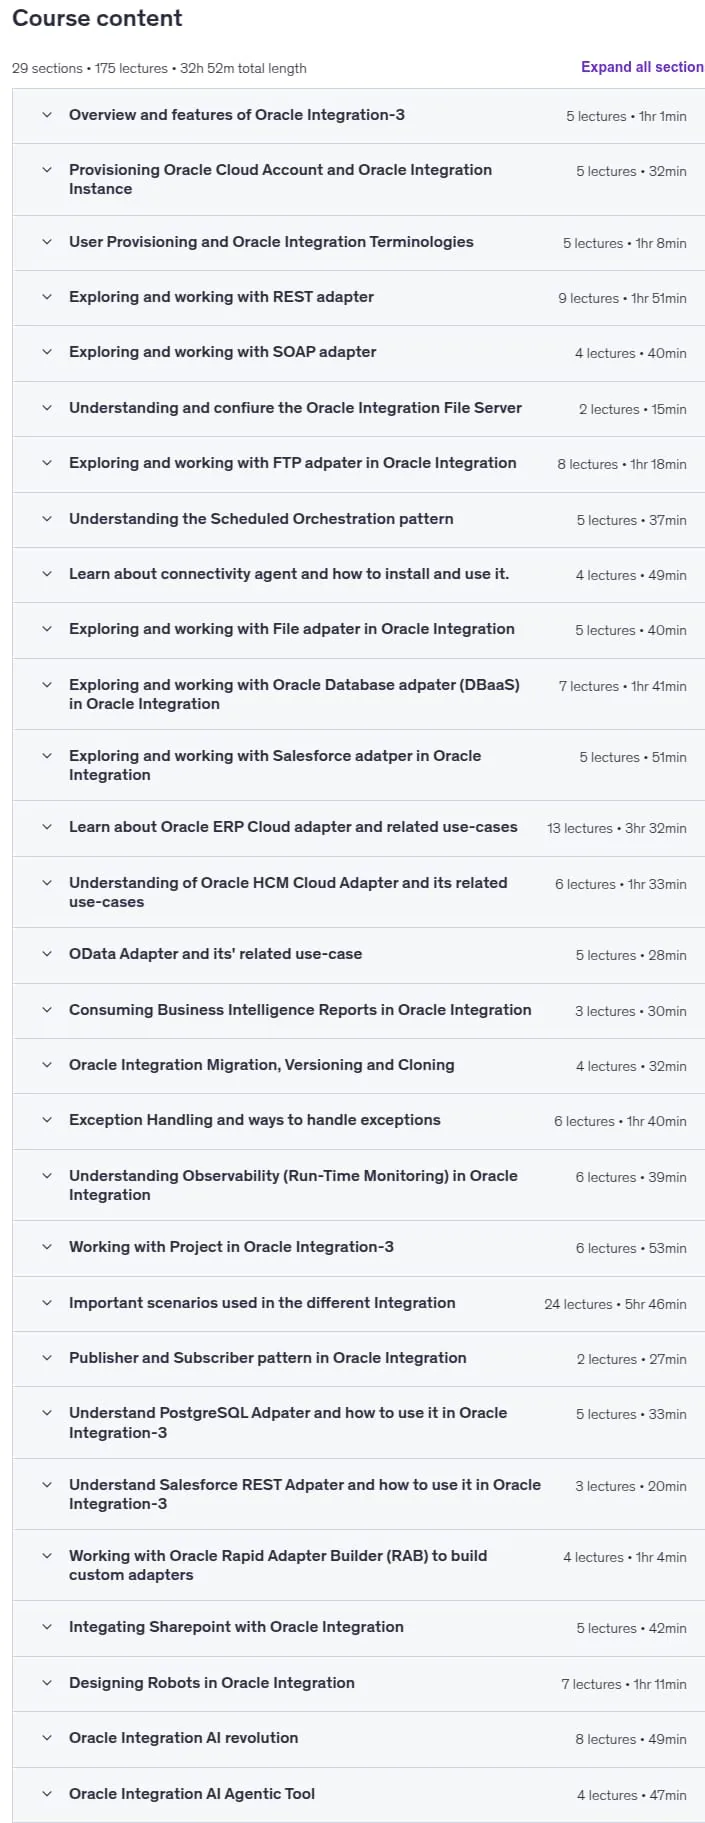This screenshot has width=705, height=1823.
Task: Expand Business Intelligence Reports section chevron
Action: pyautogui.click(x=46, y=1010)
